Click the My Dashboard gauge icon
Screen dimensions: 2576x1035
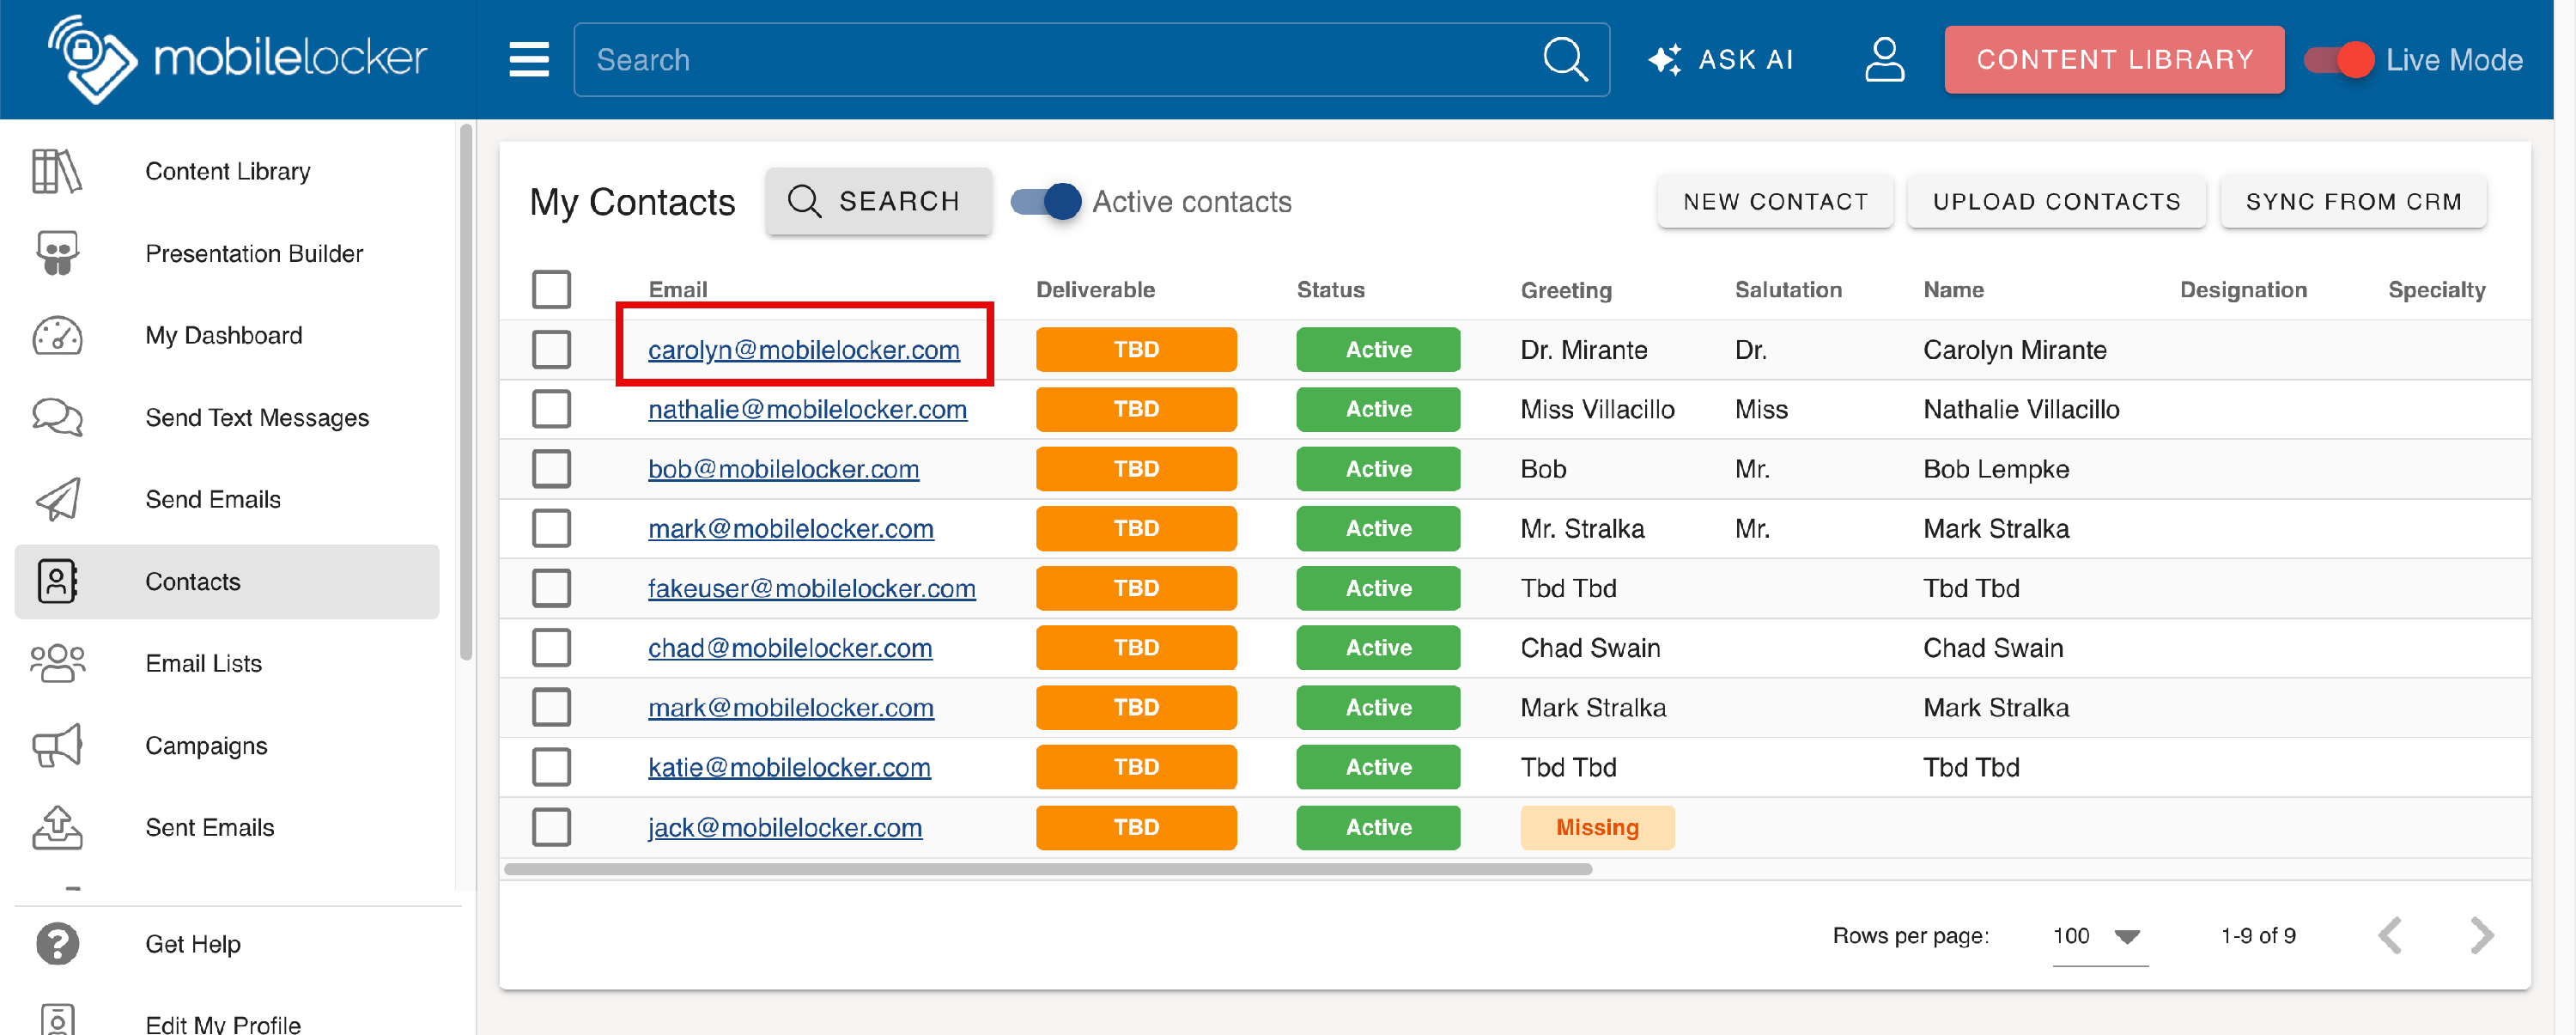57,336
